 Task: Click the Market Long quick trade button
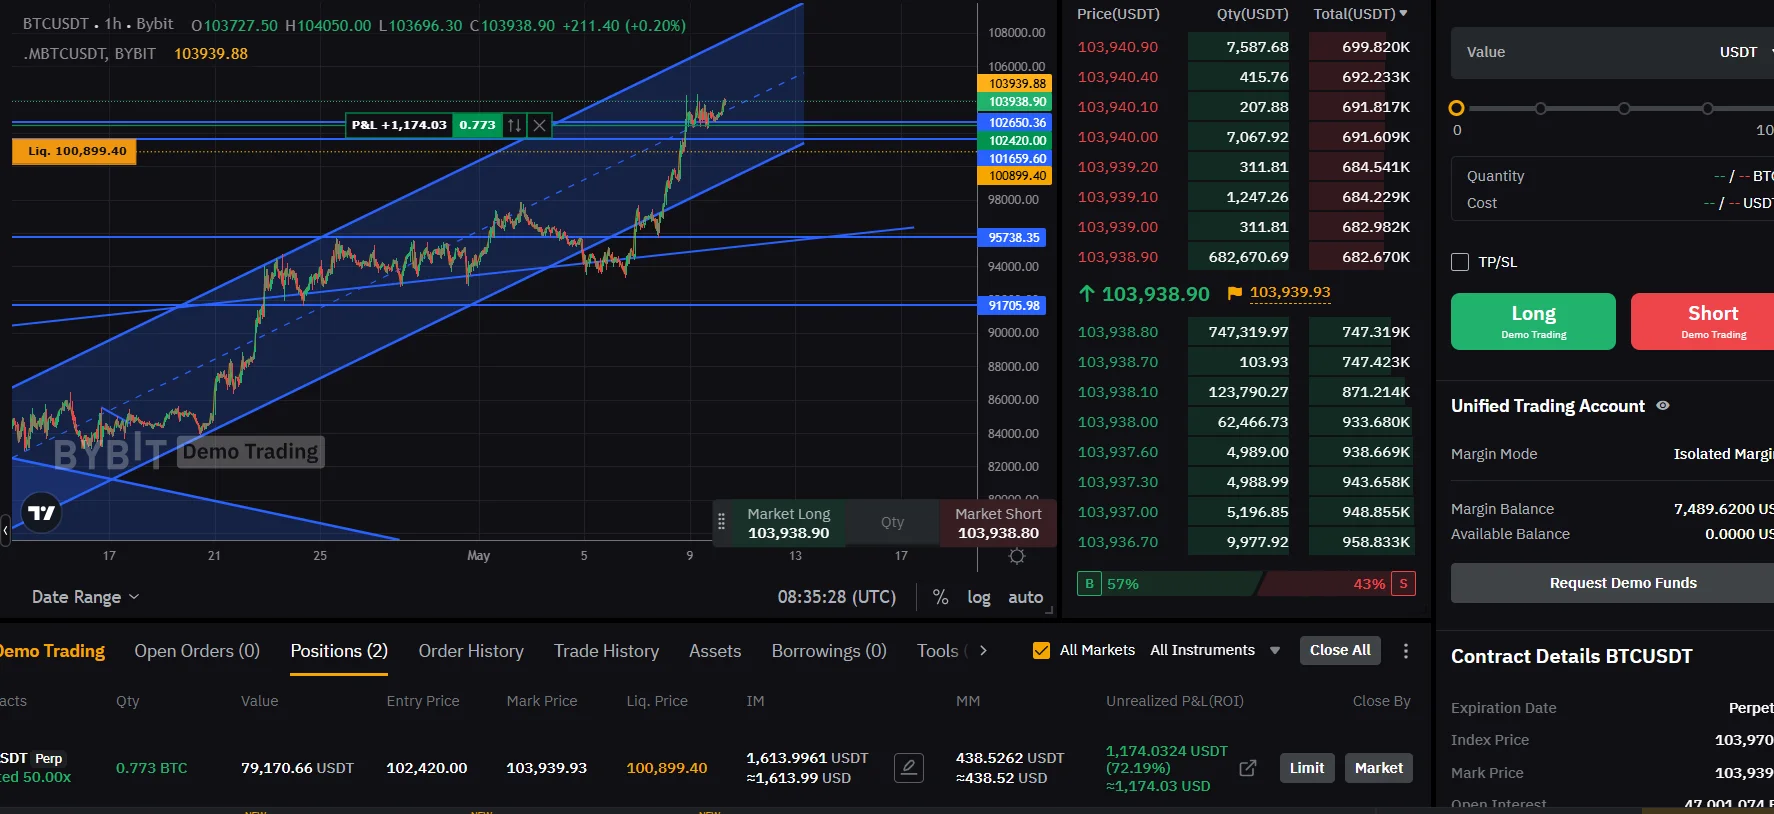(x=788, y=523)
